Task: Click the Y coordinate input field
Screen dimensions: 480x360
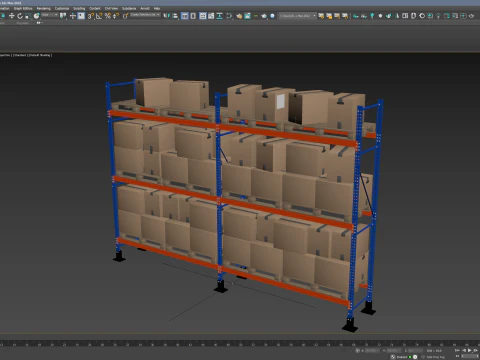Action: pyautogui.click(x=394, y=351)
